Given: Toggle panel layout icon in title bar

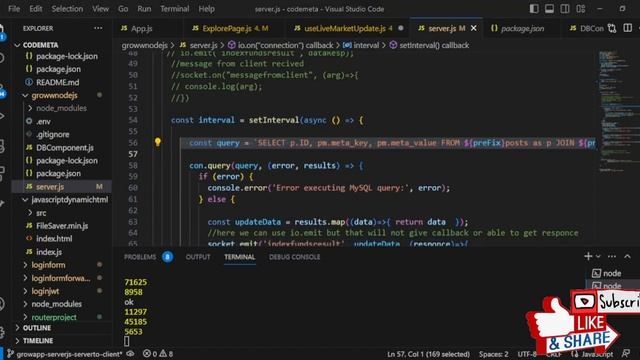Looking at the screenshot, I should pyautogui.click(x=549, y=9).
